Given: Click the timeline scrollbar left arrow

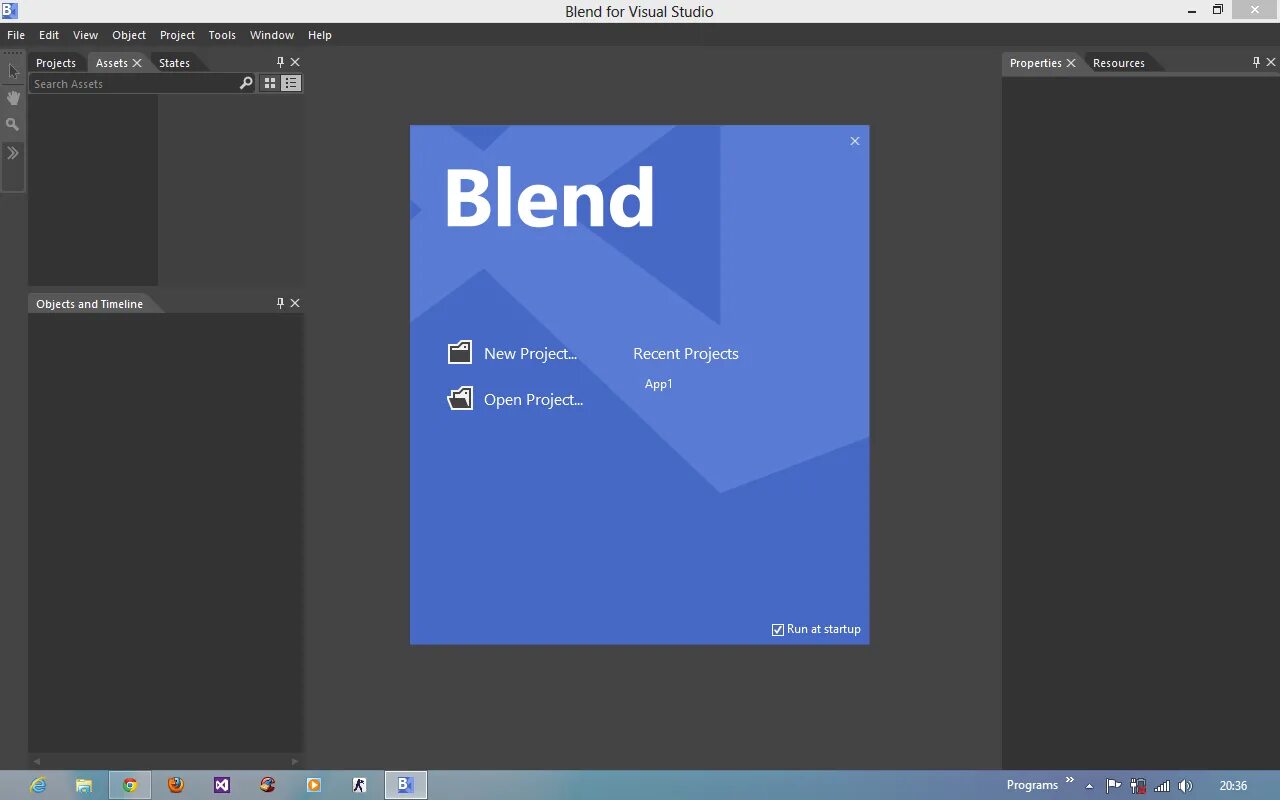Looking at the screenshot, I should coord(37,761).
